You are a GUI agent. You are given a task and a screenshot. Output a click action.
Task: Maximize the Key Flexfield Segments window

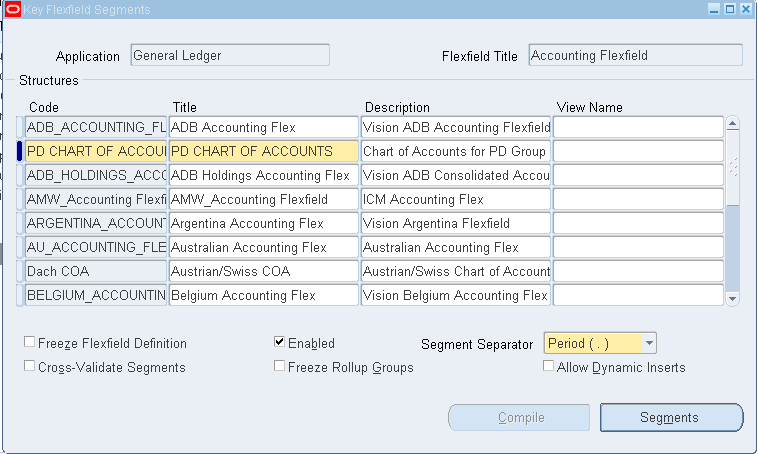pyautogui.click(x=730, y=9)
